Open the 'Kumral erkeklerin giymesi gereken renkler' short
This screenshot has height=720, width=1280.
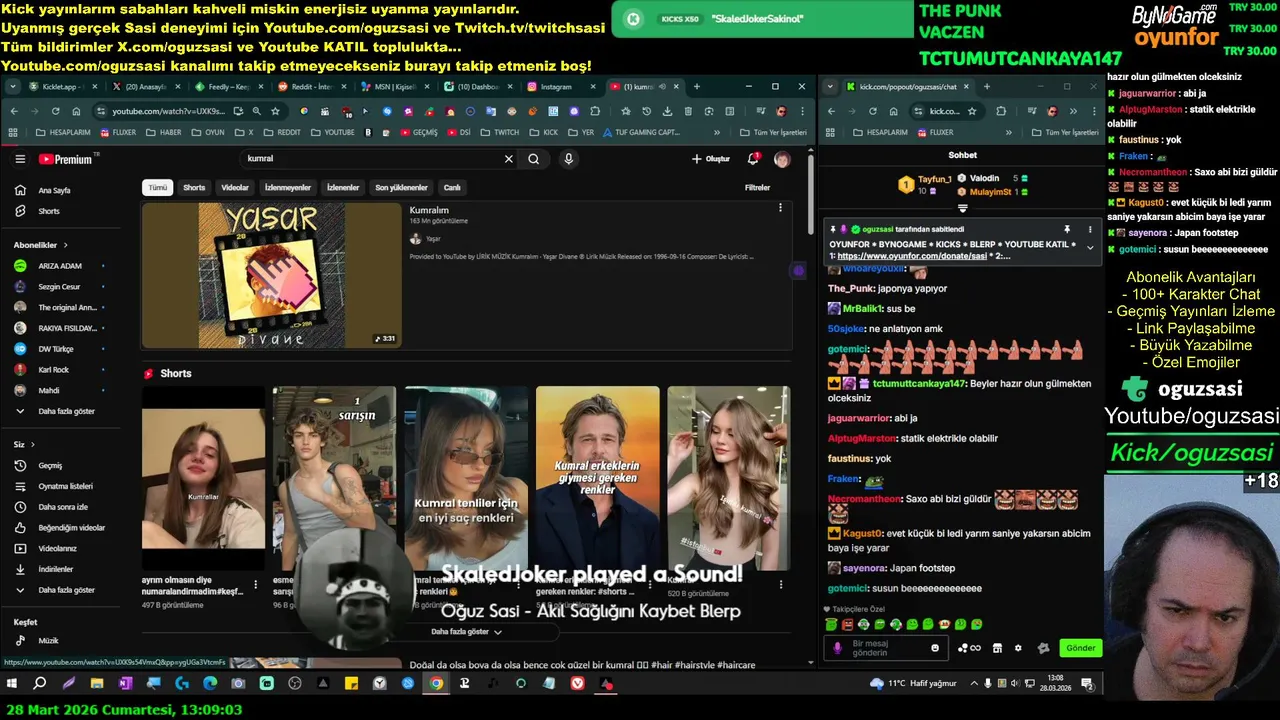click(x=598, y=478)
